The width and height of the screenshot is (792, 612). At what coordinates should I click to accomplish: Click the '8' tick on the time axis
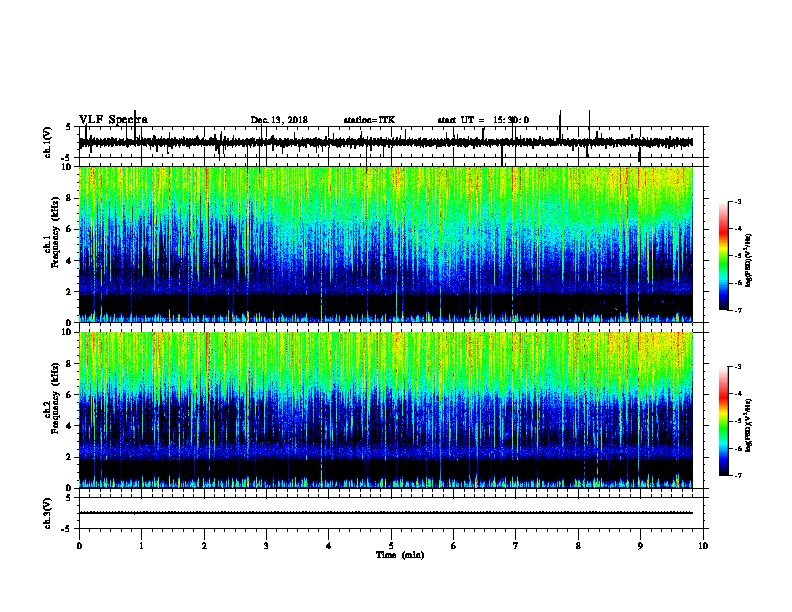click(578, 546)
